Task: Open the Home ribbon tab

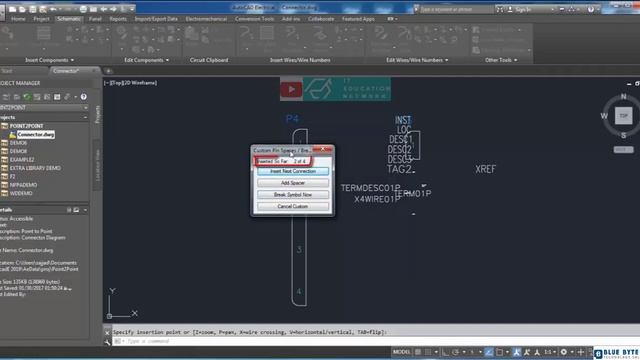Action: [18, 19]
